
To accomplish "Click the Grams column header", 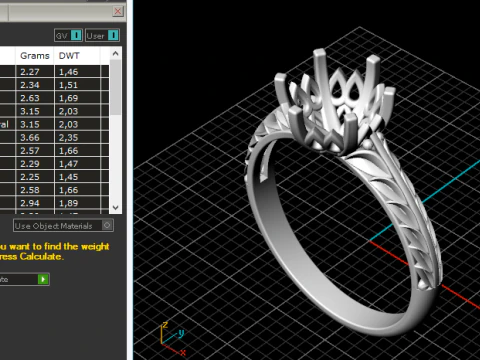I will (x=35, y=56).
